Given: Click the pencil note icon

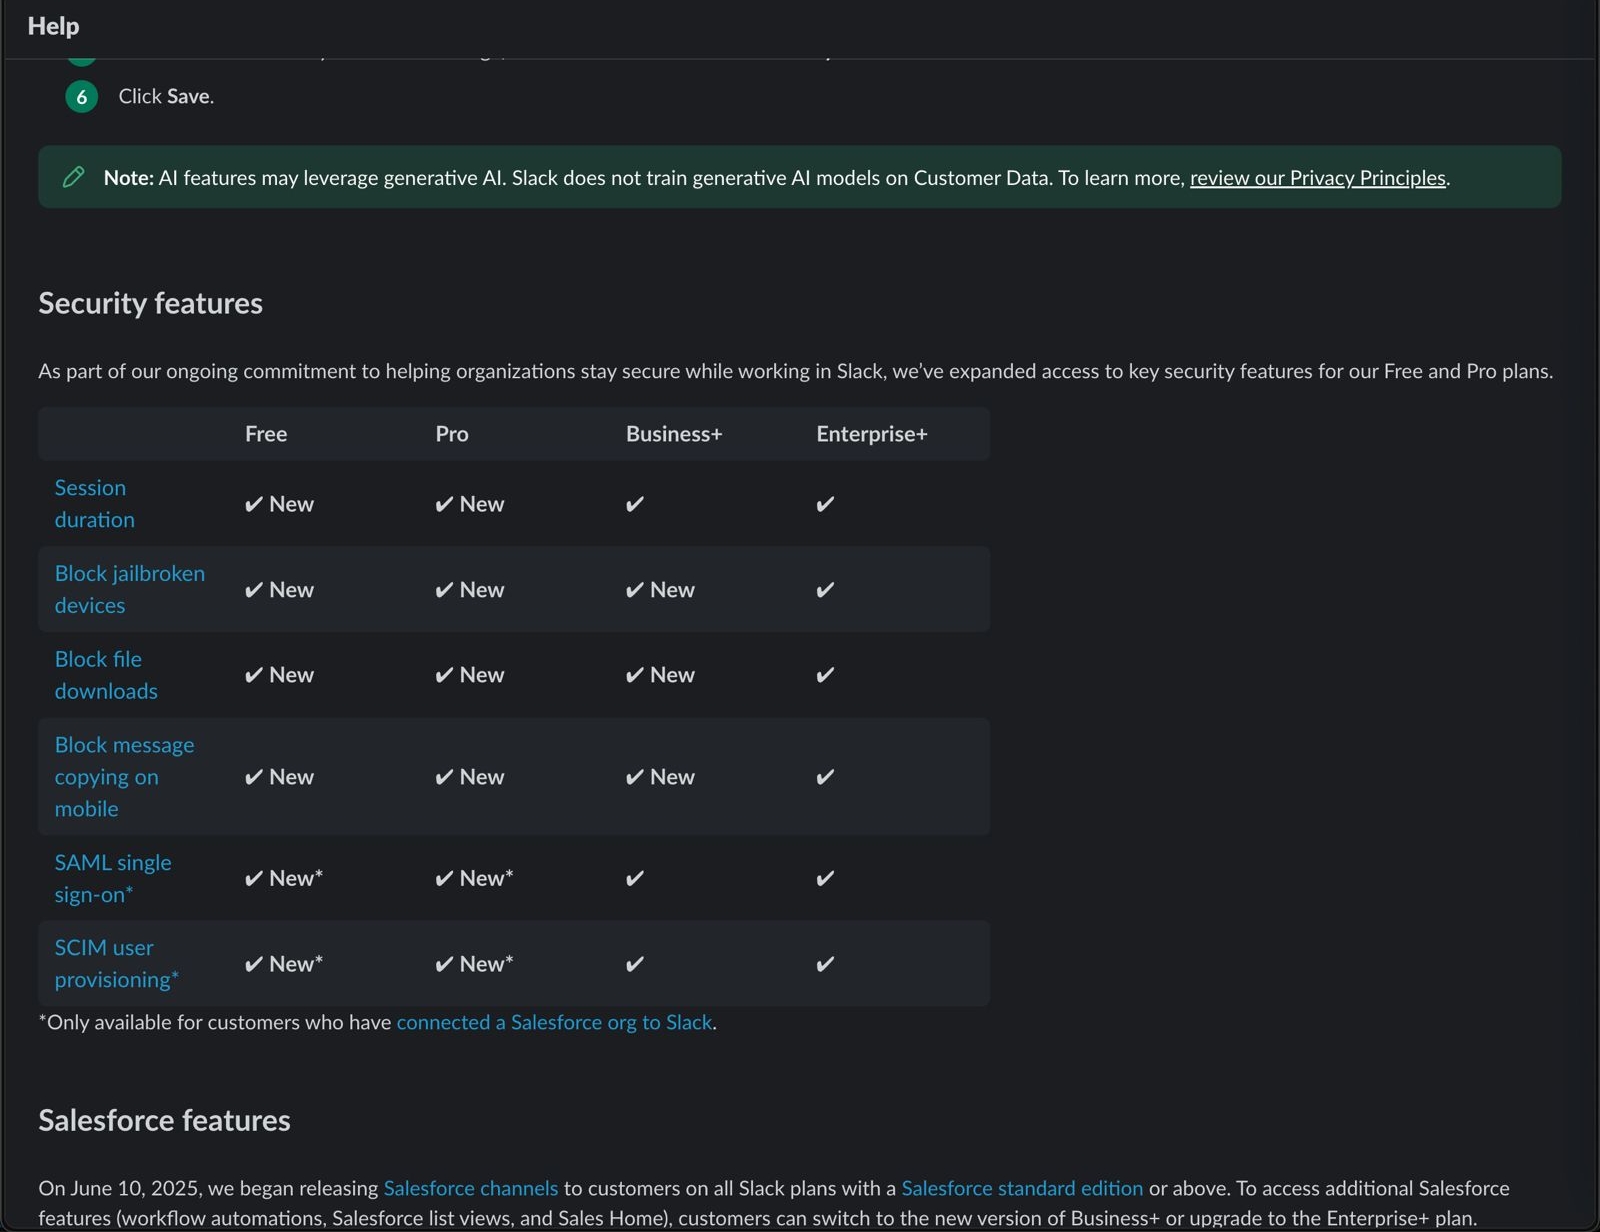Looking at the screenshot, I should [73, 177].
